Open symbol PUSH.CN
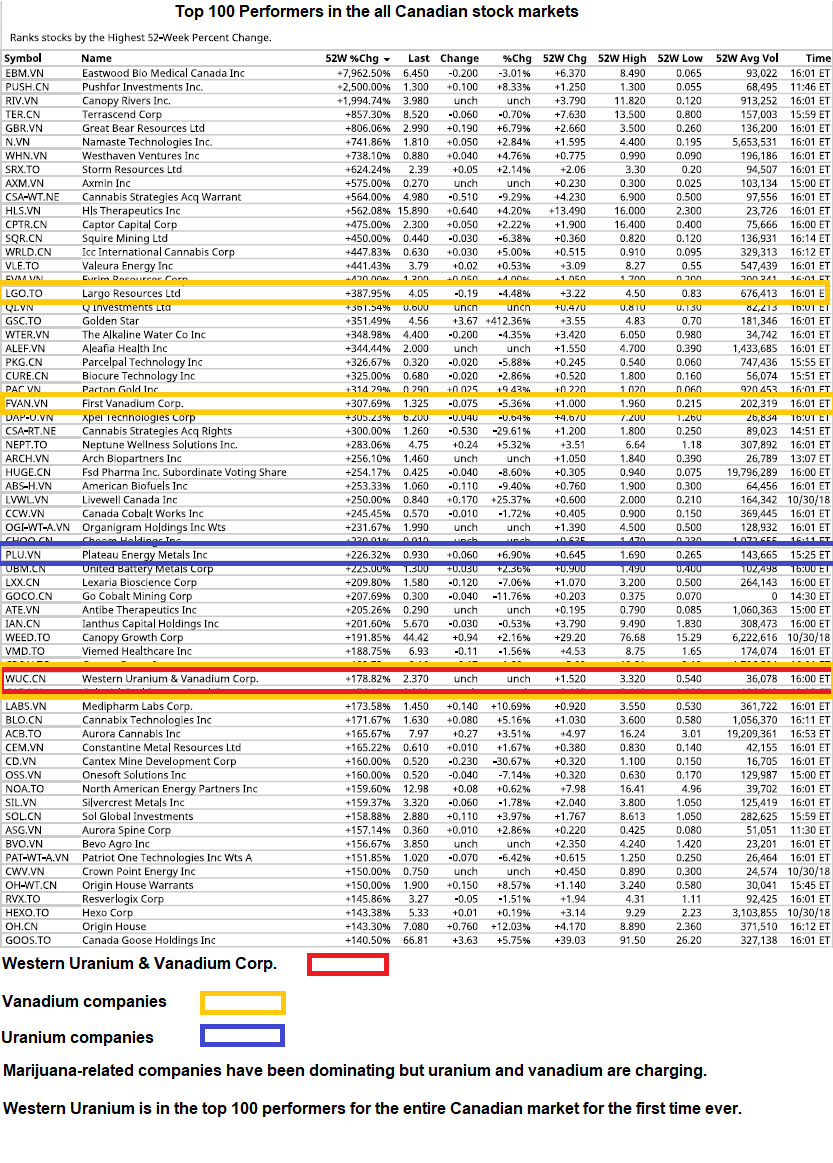833x1163 pixels. point(27,87)
